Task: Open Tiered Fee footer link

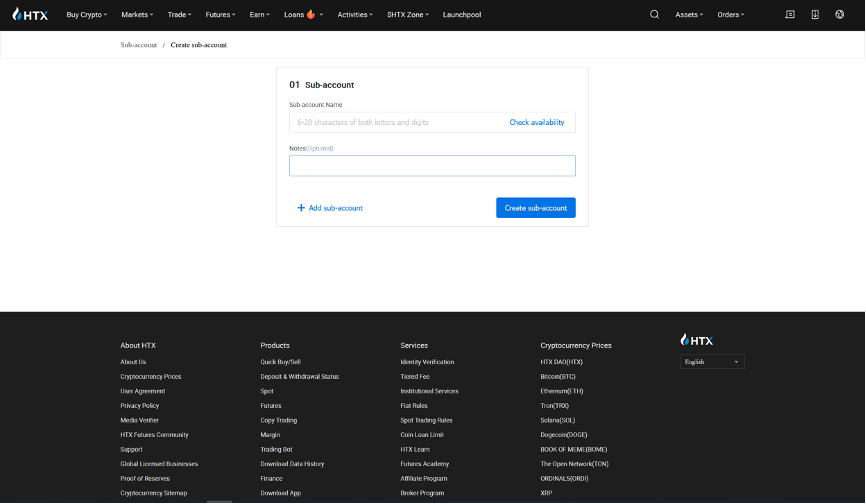Action: [x=415, y=376]
